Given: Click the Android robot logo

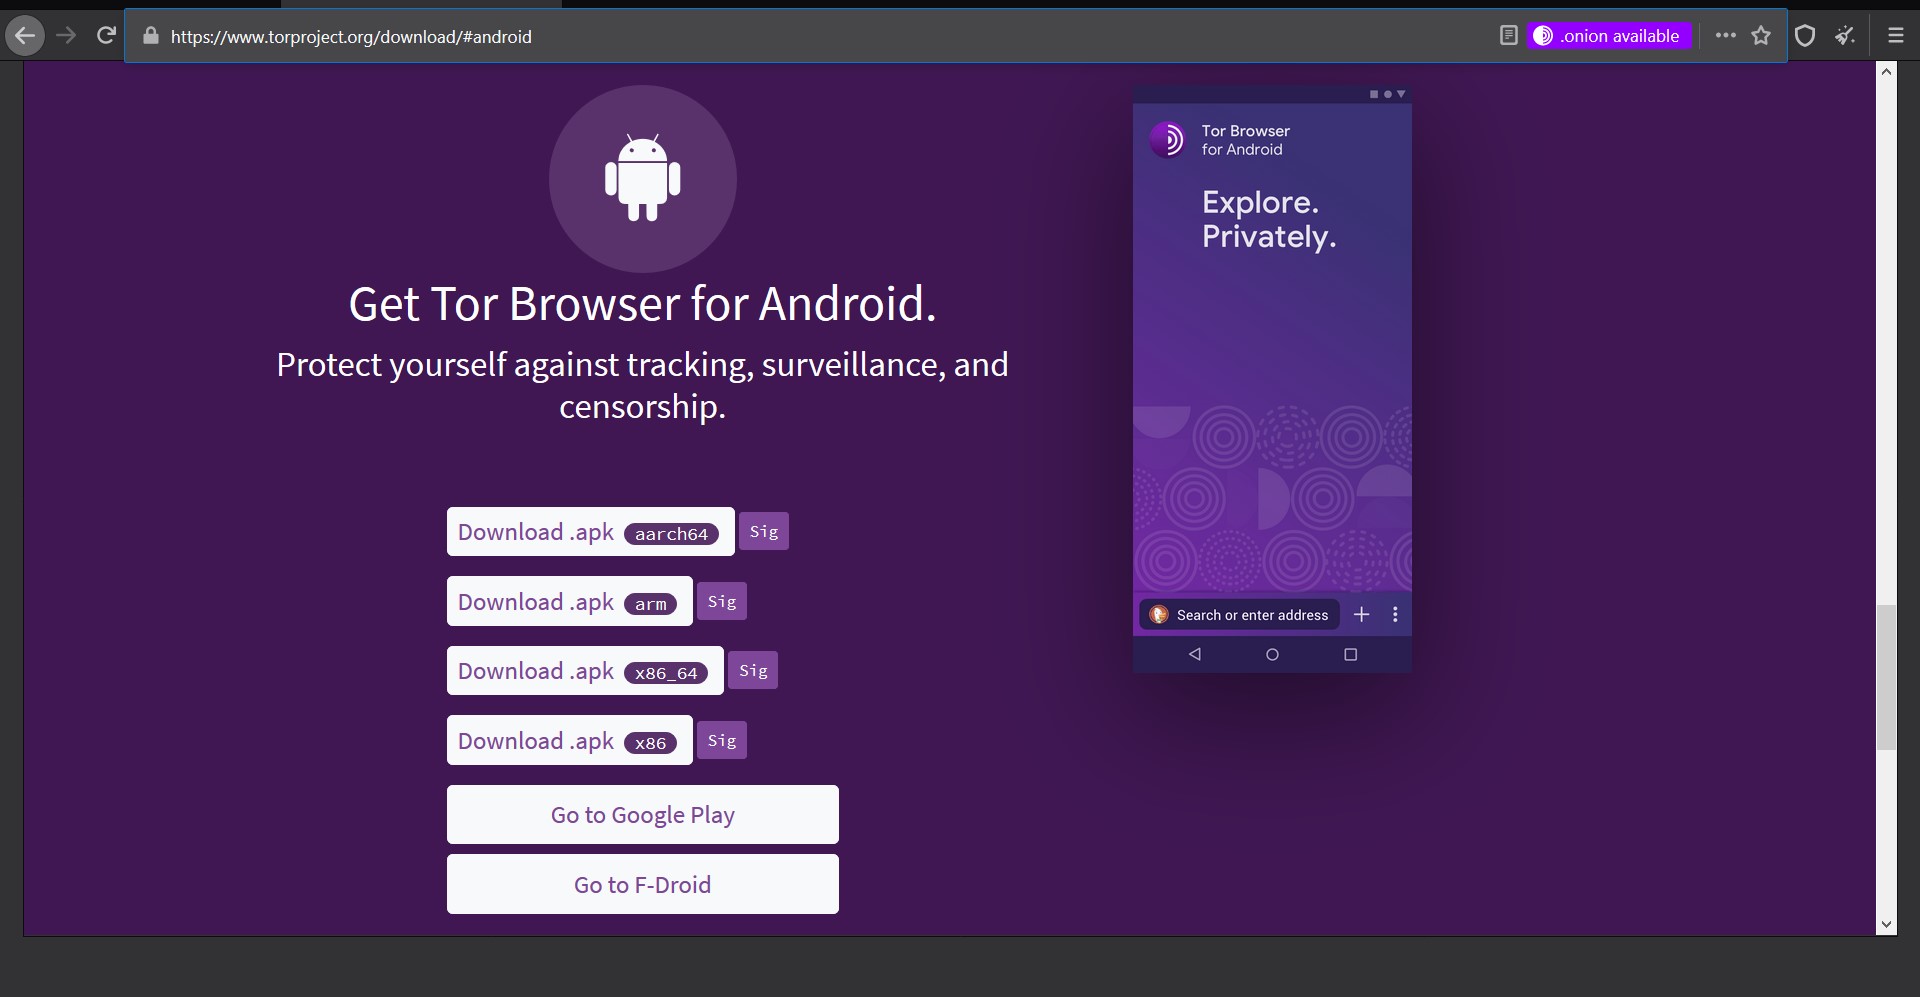Looking at the screenshot, I should pos(643,179).
